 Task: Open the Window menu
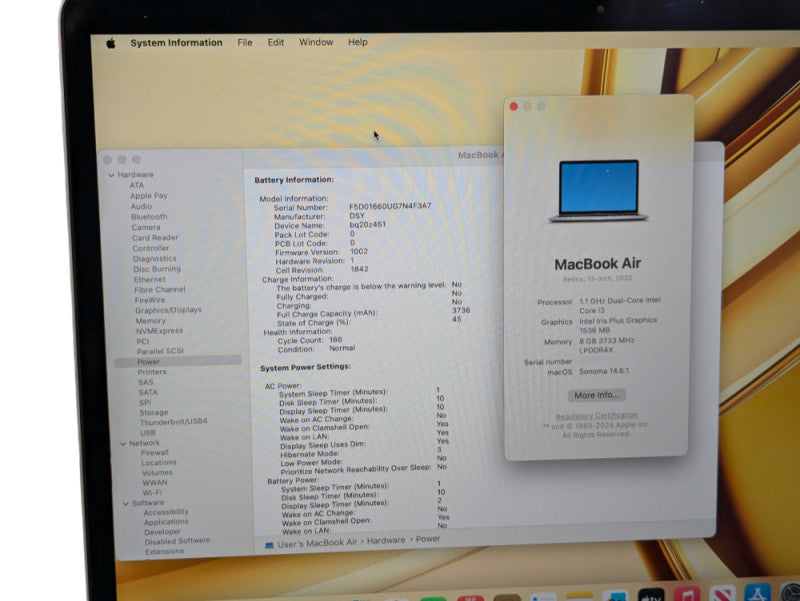(x=316, y=42)
